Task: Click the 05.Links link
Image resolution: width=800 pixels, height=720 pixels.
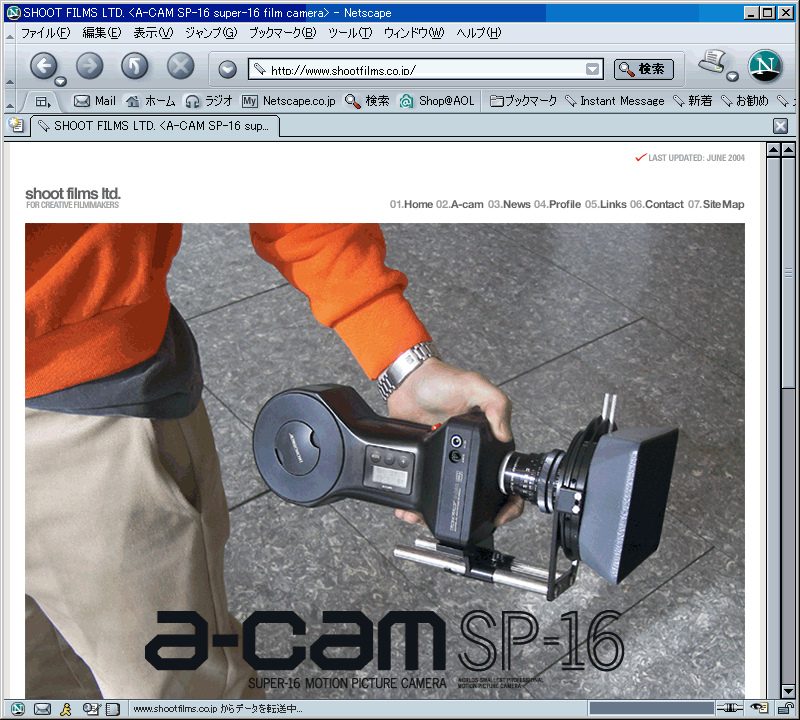Action: [606, 204]
